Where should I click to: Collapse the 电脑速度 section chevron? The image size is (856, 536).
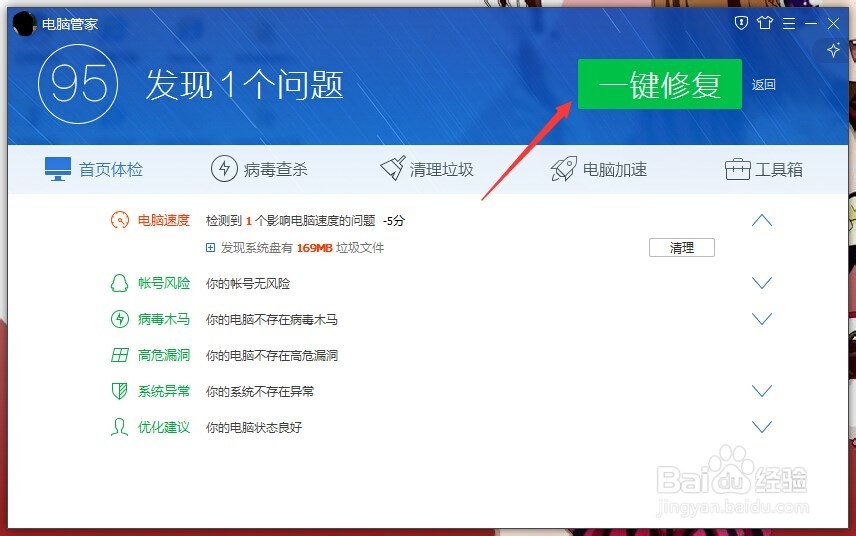[x=762, y=221]
